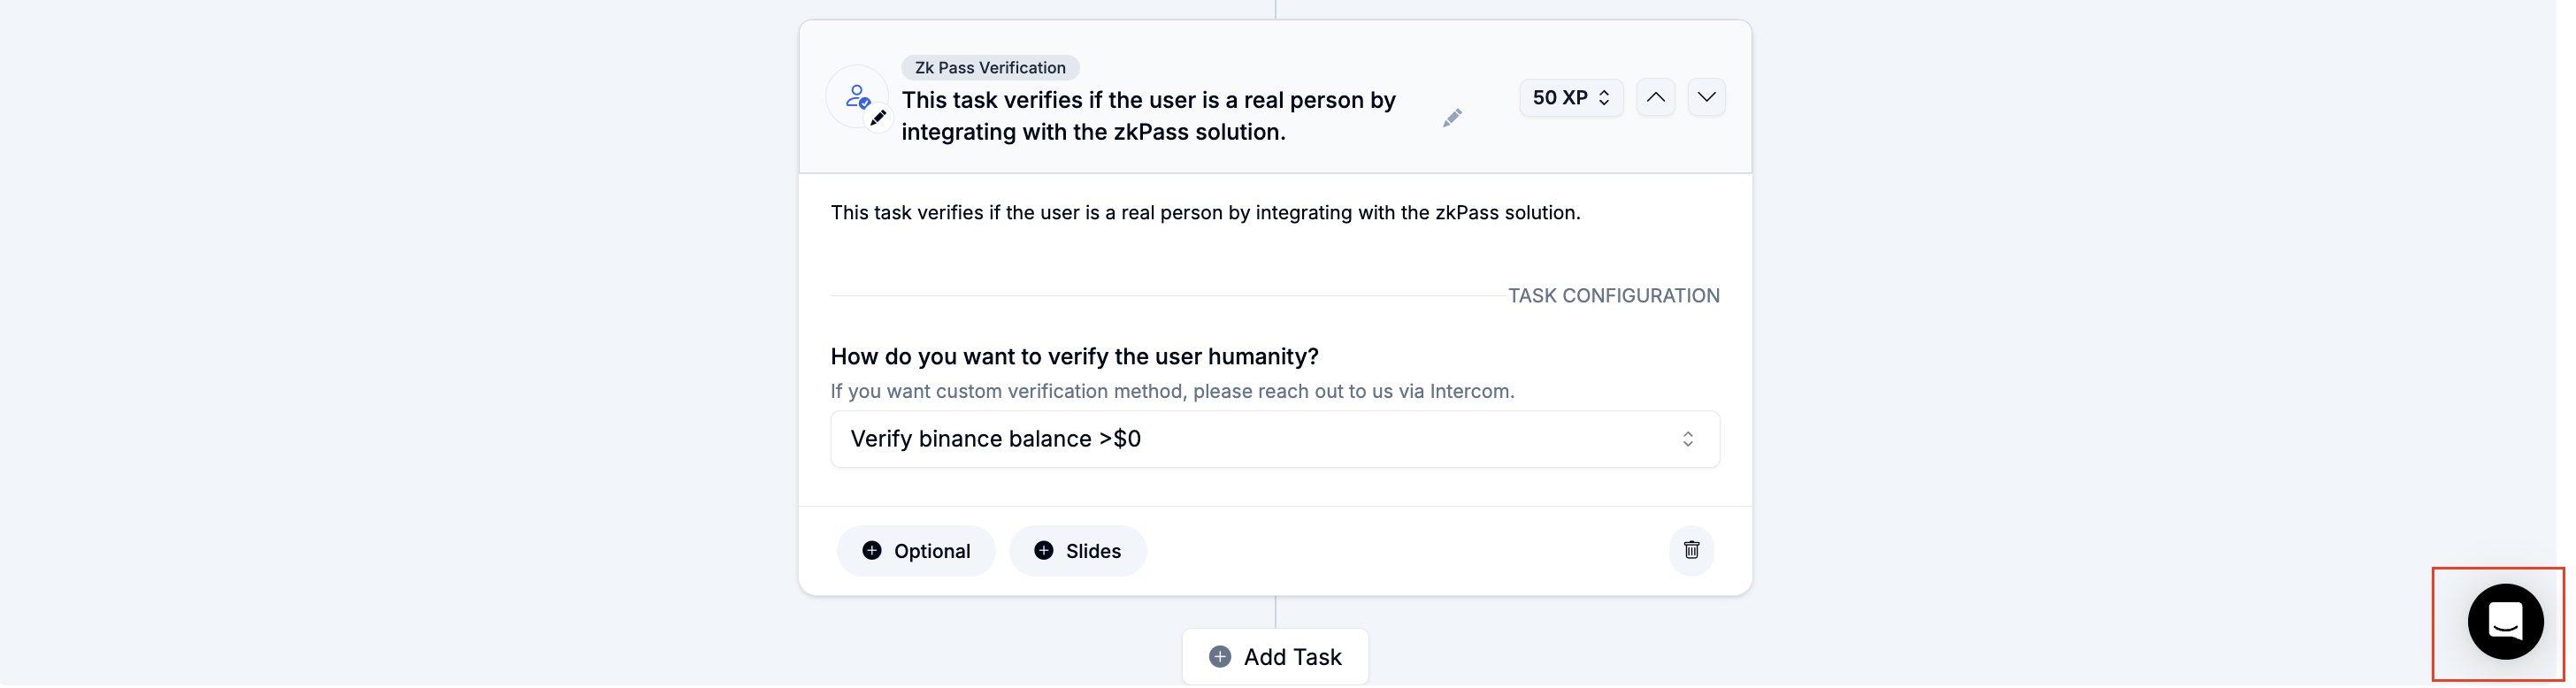Viewport: 2576px width, 688px height.
Task: Click the pencil icon beside task title
Action: (1452, 118)
